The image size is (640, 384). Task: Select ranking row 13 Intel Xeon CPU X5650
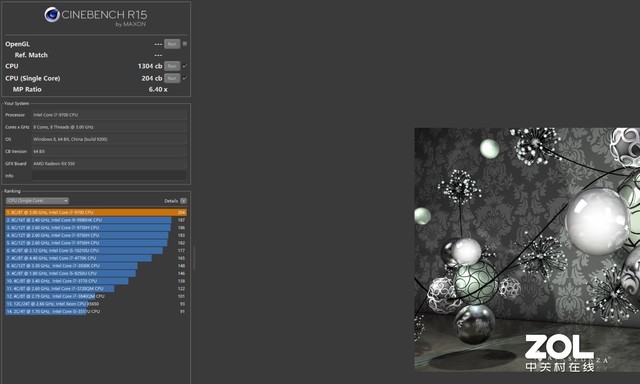[96, 304]
